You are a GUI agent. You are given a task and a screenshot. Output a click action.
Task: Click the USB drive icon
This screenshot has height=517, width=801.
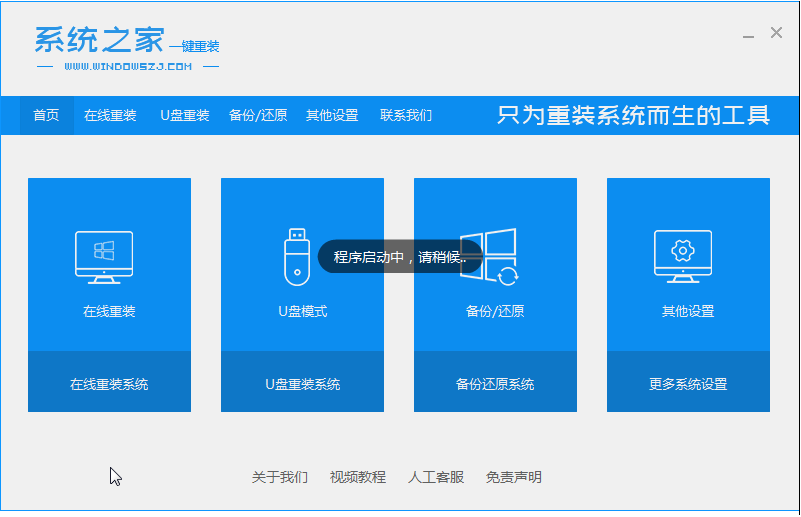[x=297, y=257]
